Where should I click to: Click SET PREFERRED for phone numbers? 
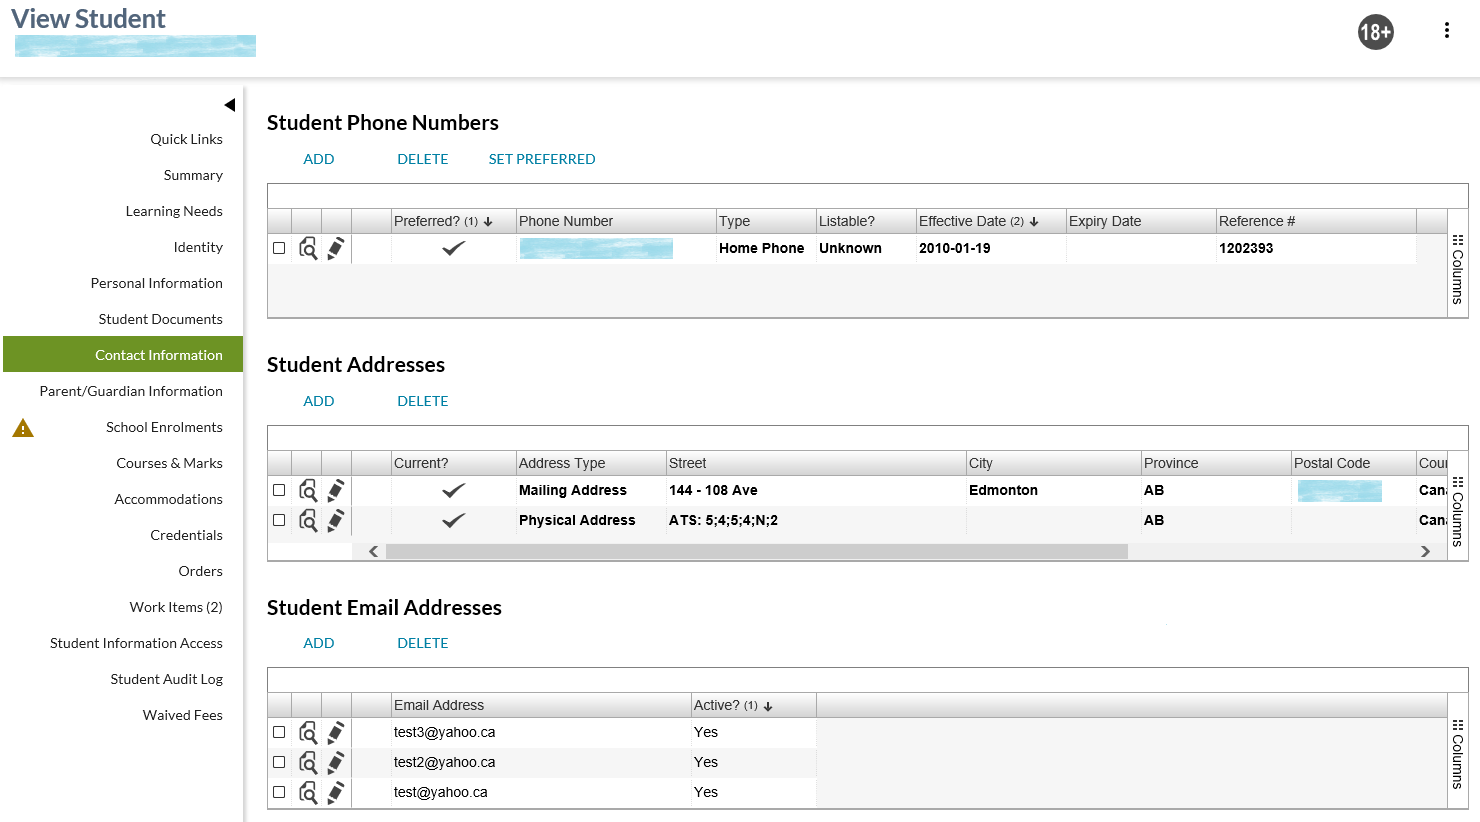tap(541, 159)
